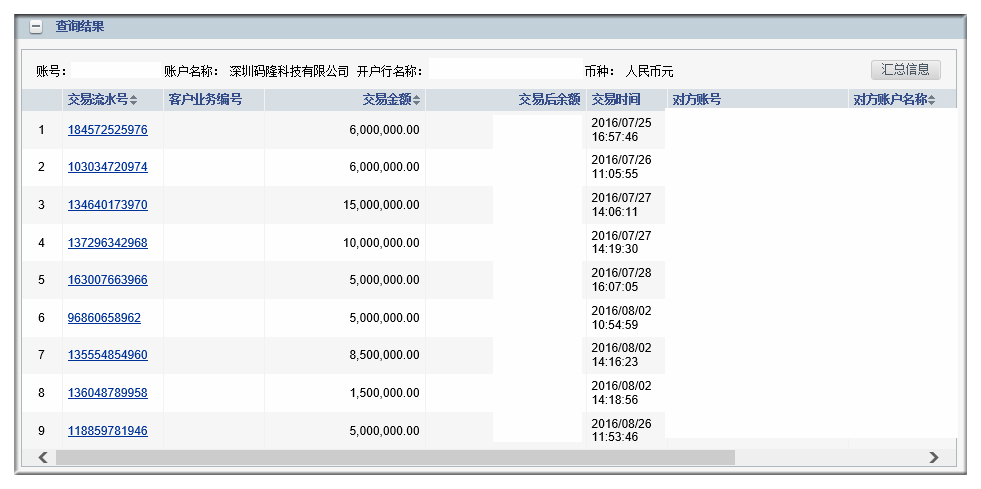Select the 对方账号 column header

pos(696,99)
